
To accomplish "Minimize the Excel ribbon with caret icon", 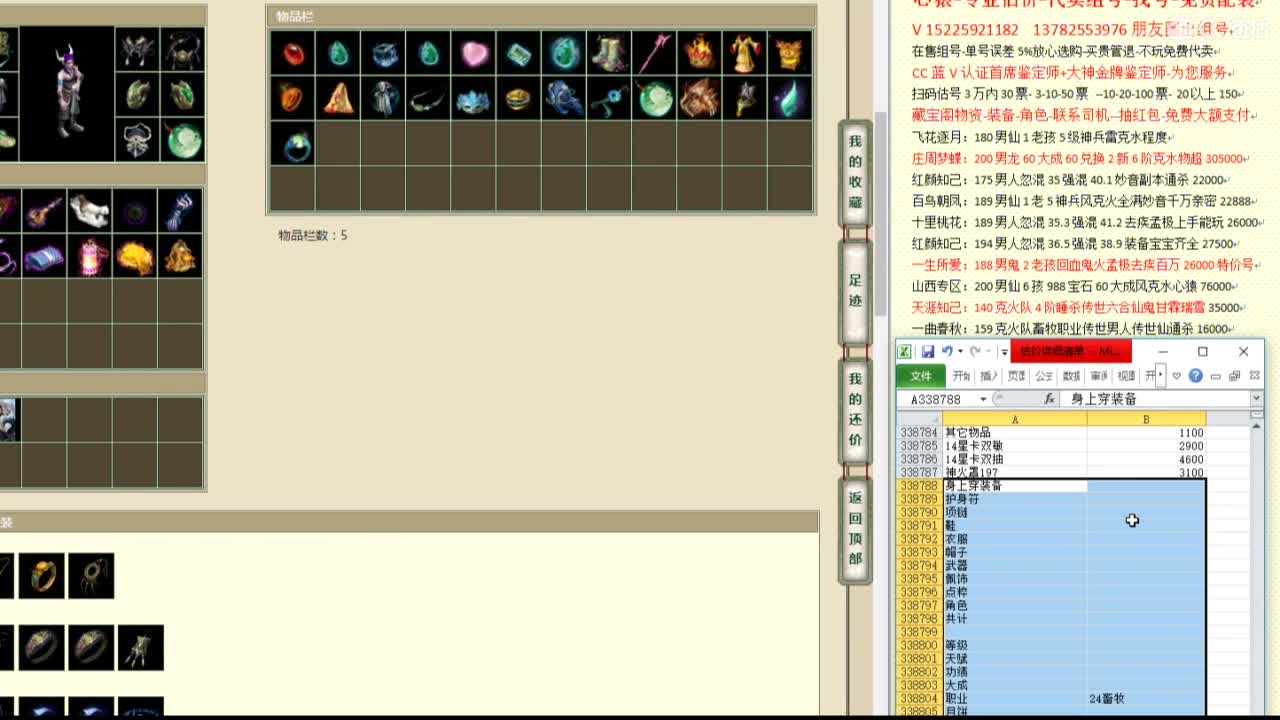I will (x=1176, y=376).
